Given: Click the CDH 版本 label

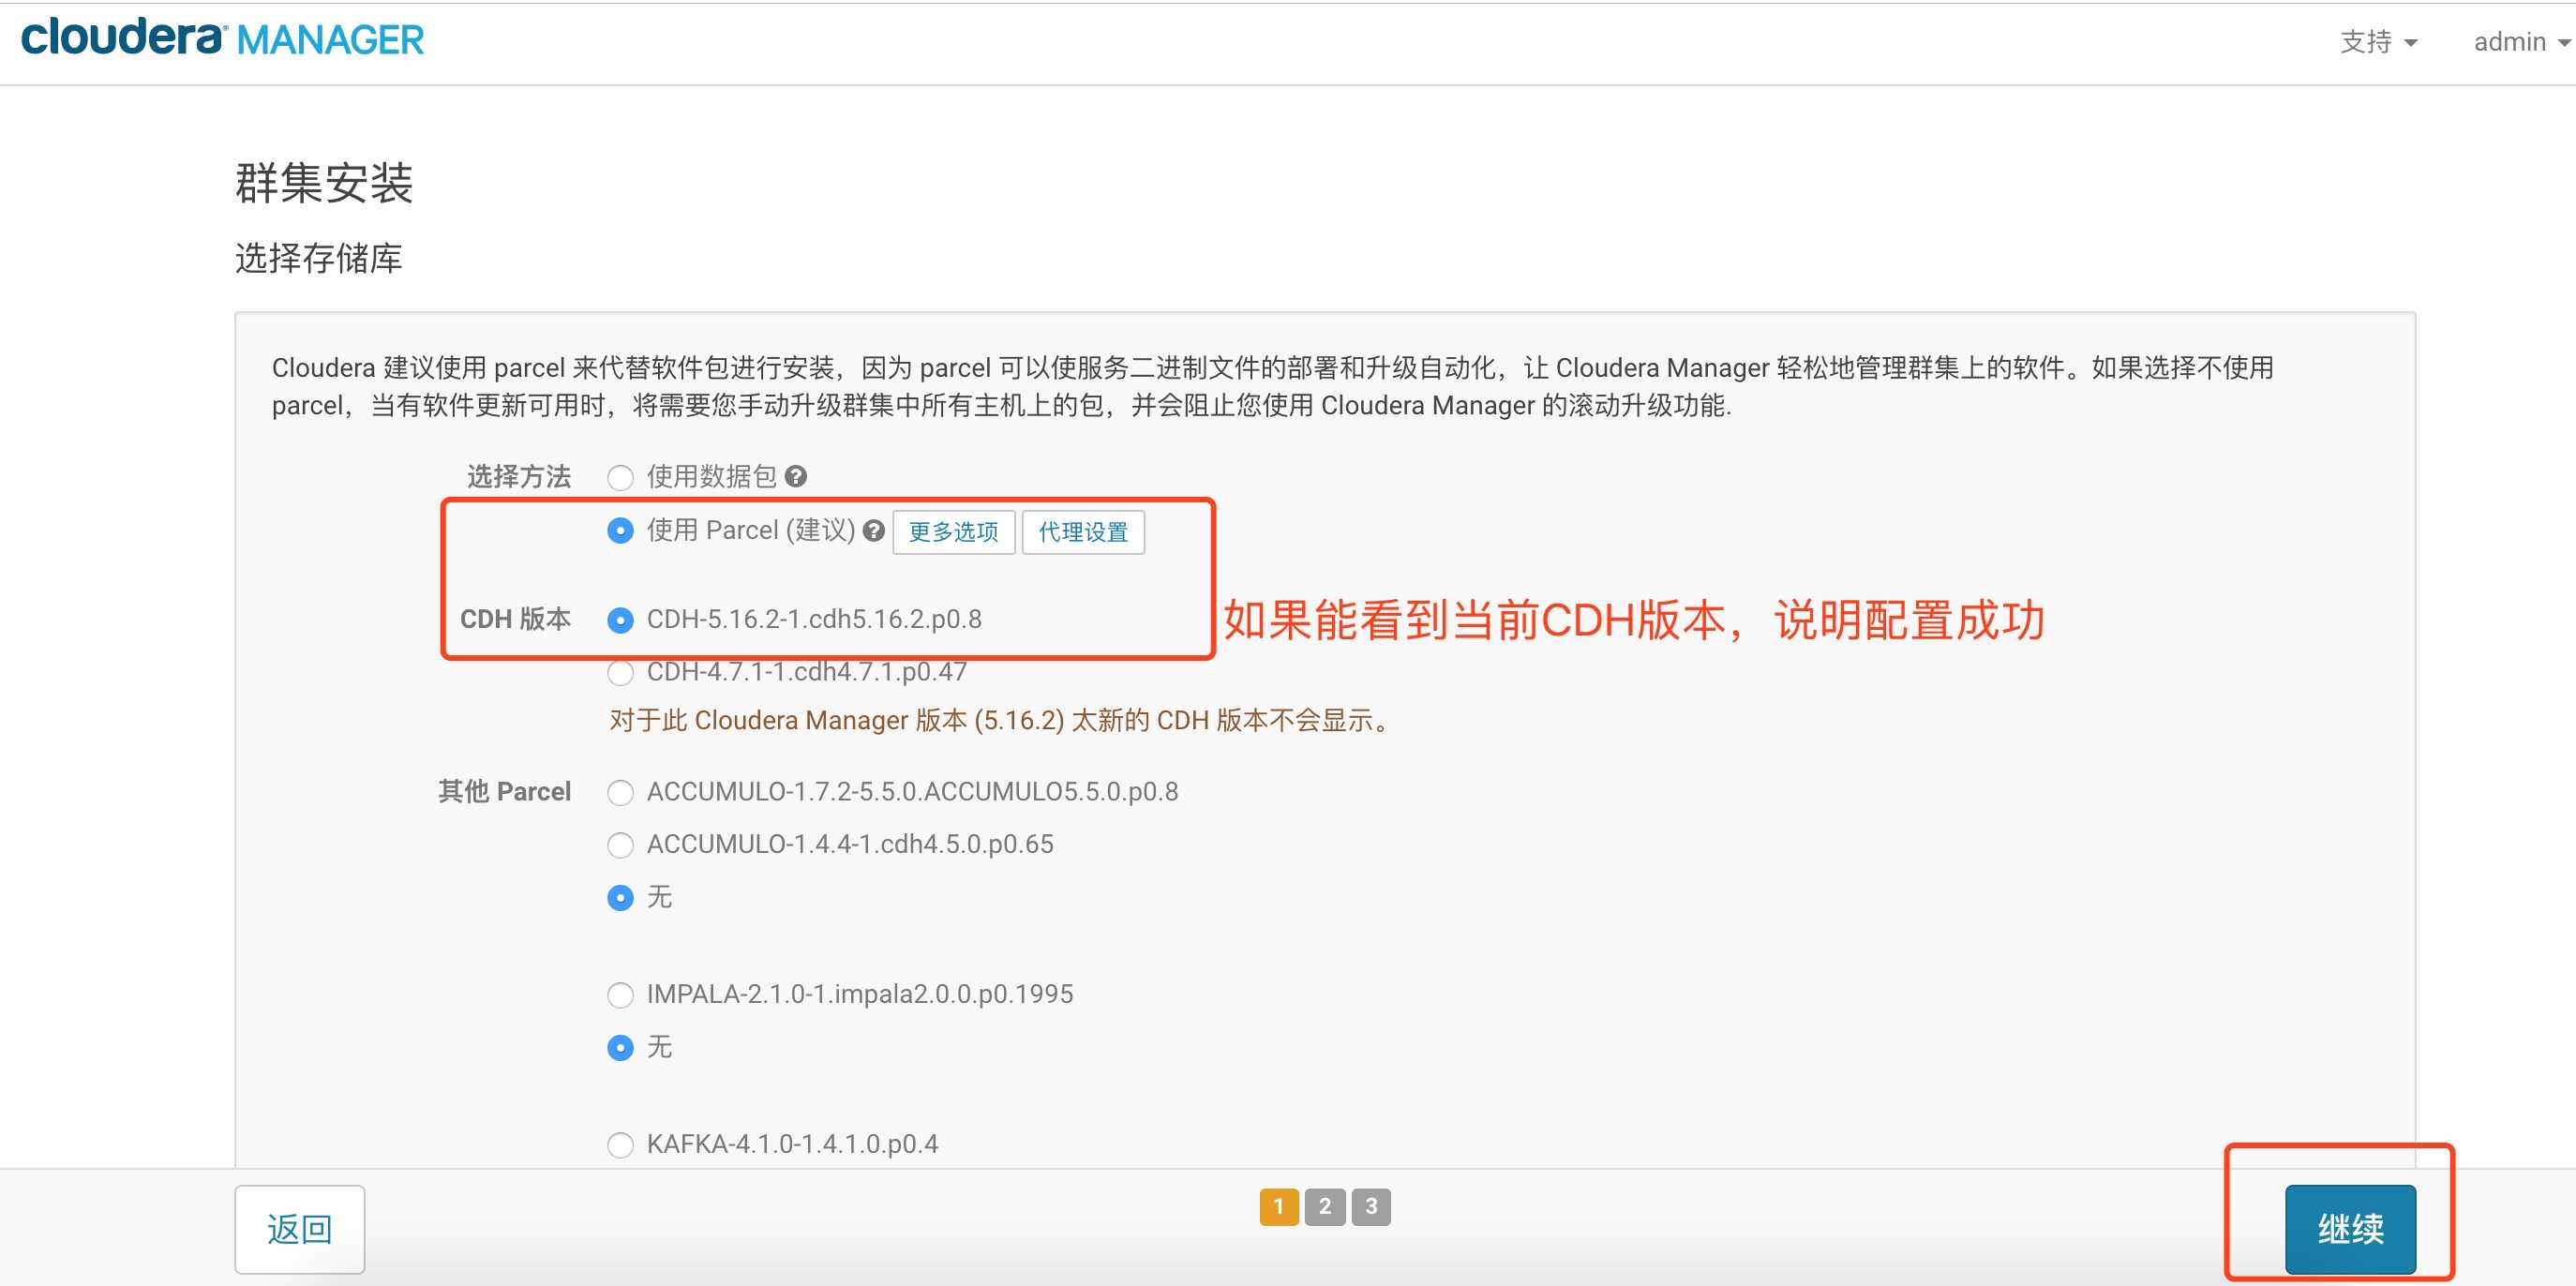Looking at the screenshot, I should [516, 619].
